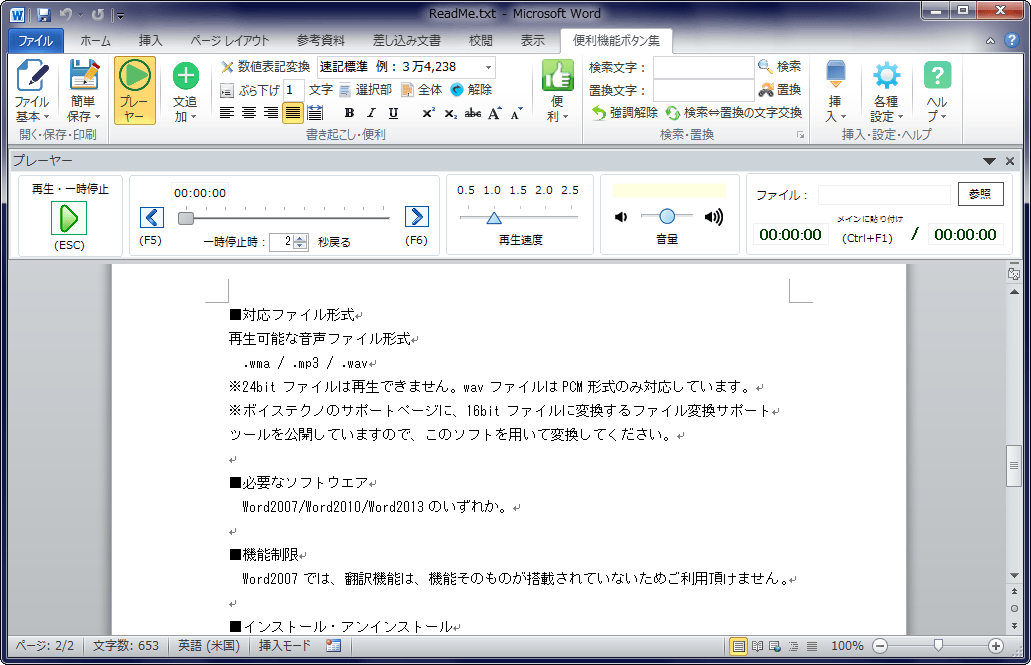Open the 速記標準 format combo box

tap(406, 67)
